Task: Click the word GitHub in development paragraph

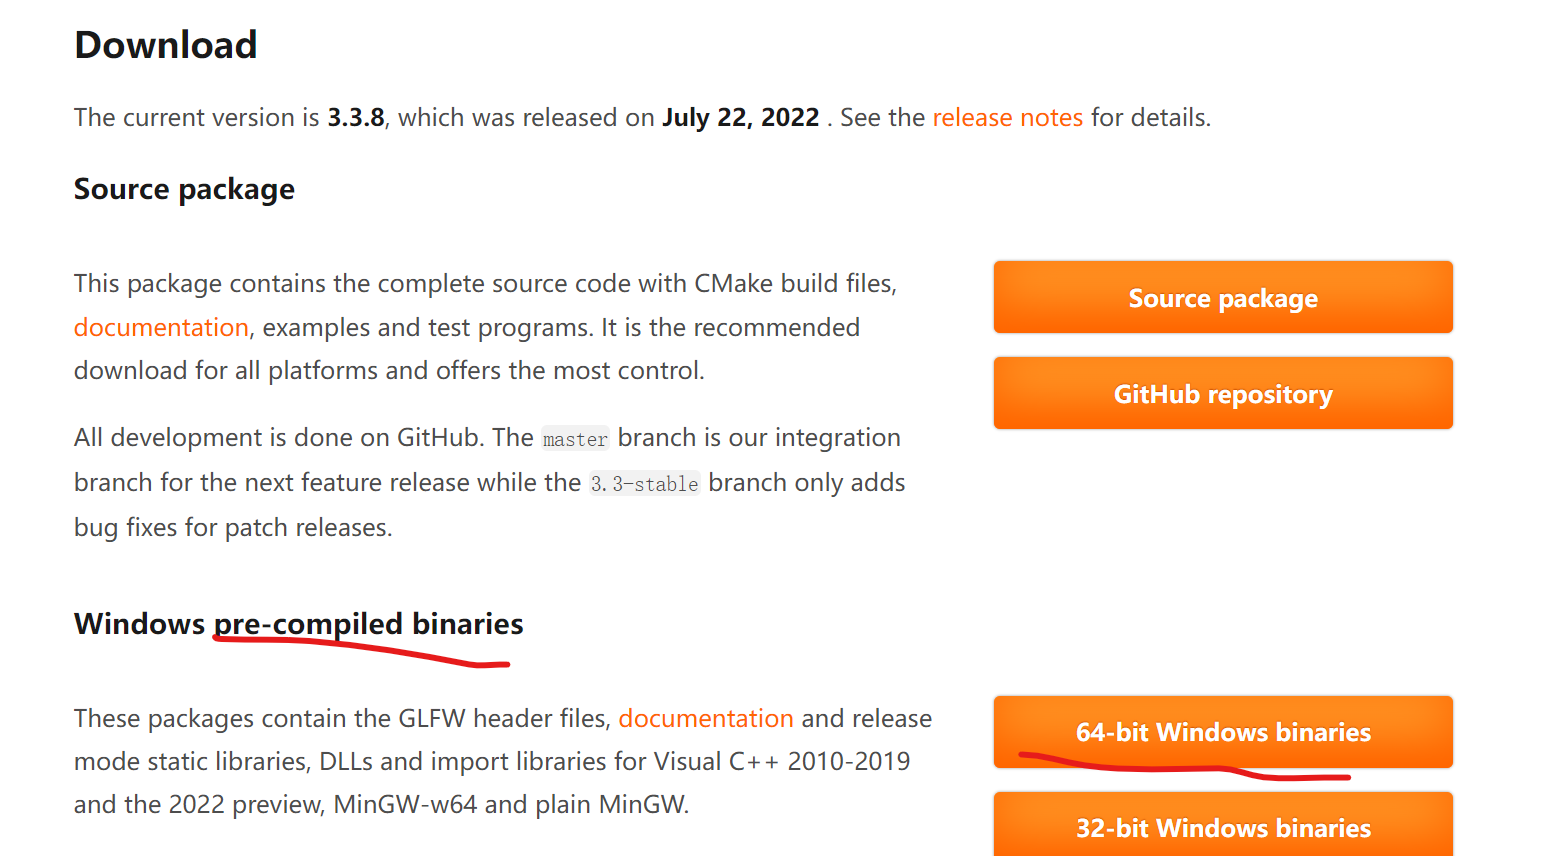Action: (438, 438)
